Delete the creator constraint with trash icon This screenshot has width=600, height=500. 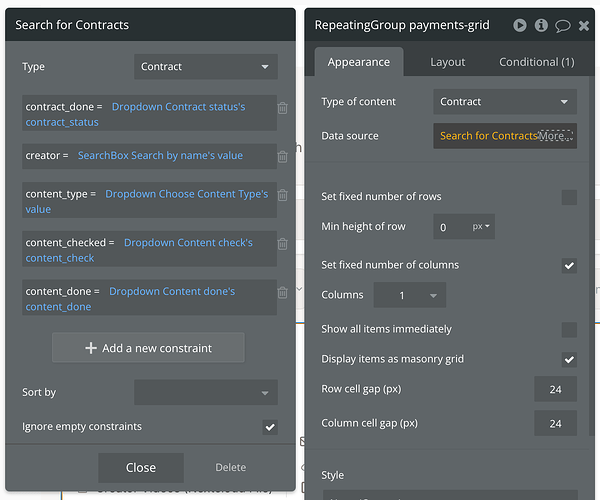tap(283, 156)
